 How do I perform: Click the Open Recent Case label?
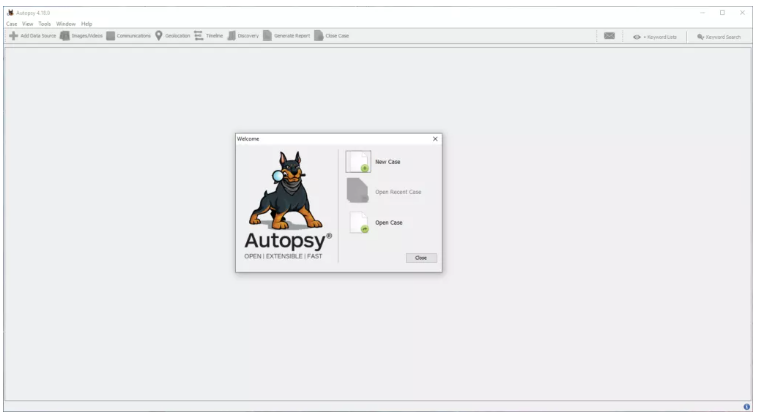[398, 192]
